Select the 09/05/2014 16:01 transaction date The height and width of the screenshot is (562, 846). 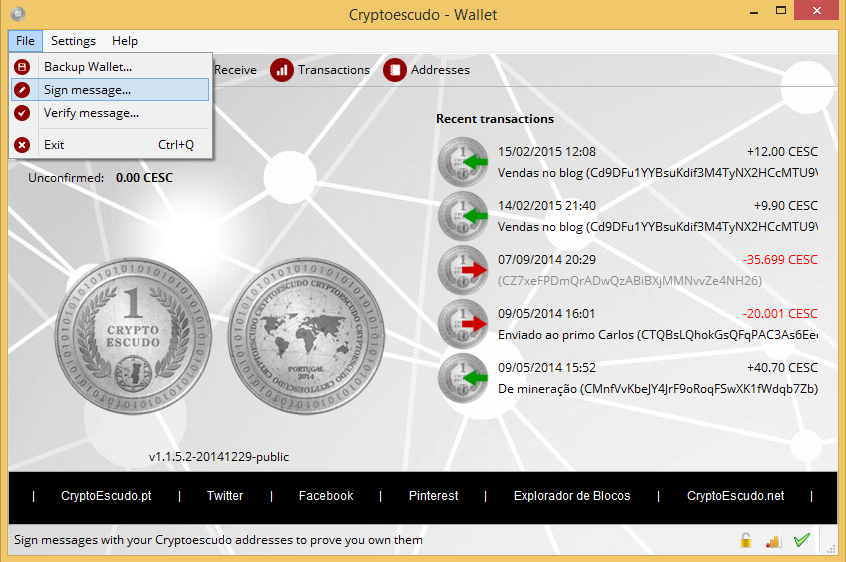(546, 314)
